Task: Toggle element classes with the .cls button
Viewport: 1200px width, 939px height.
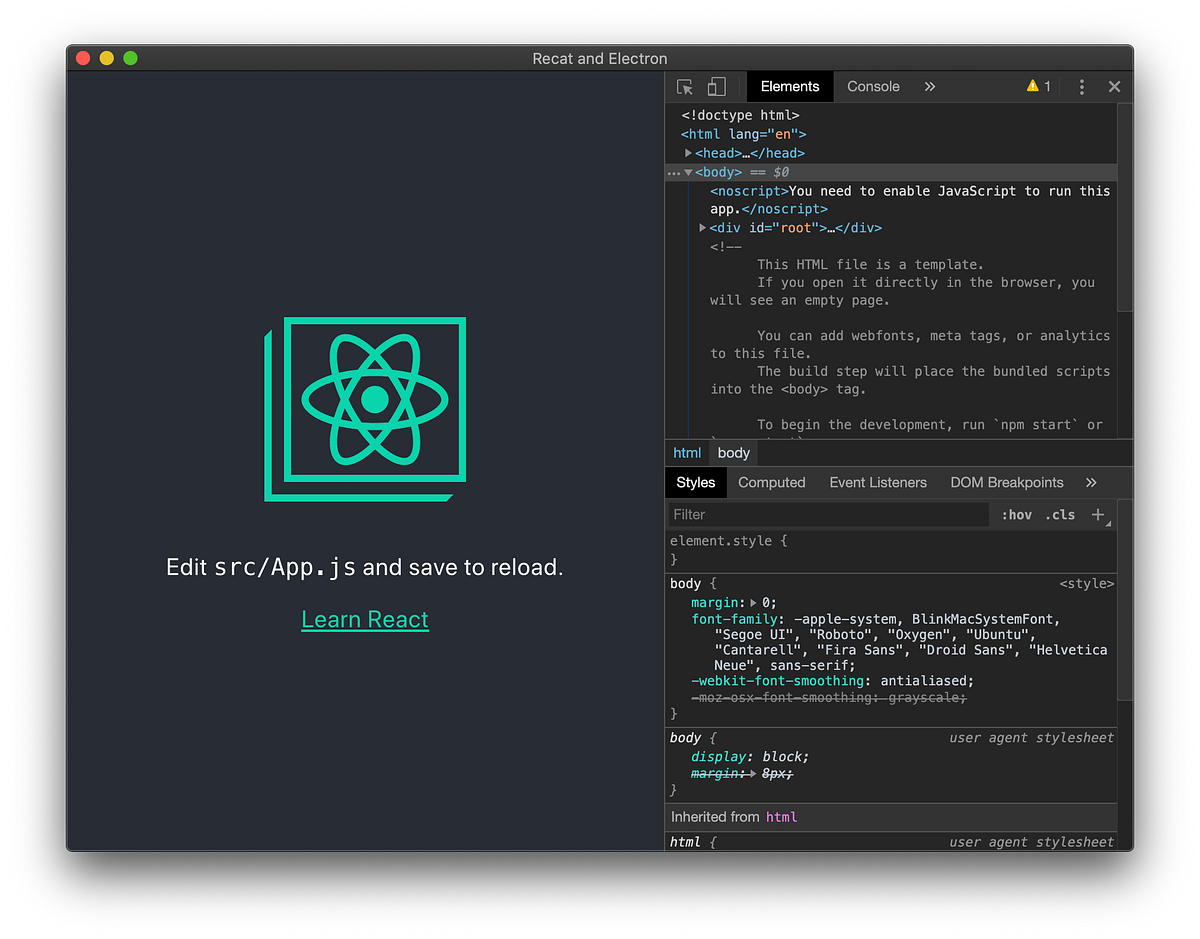Action: tap(1059, 514)
